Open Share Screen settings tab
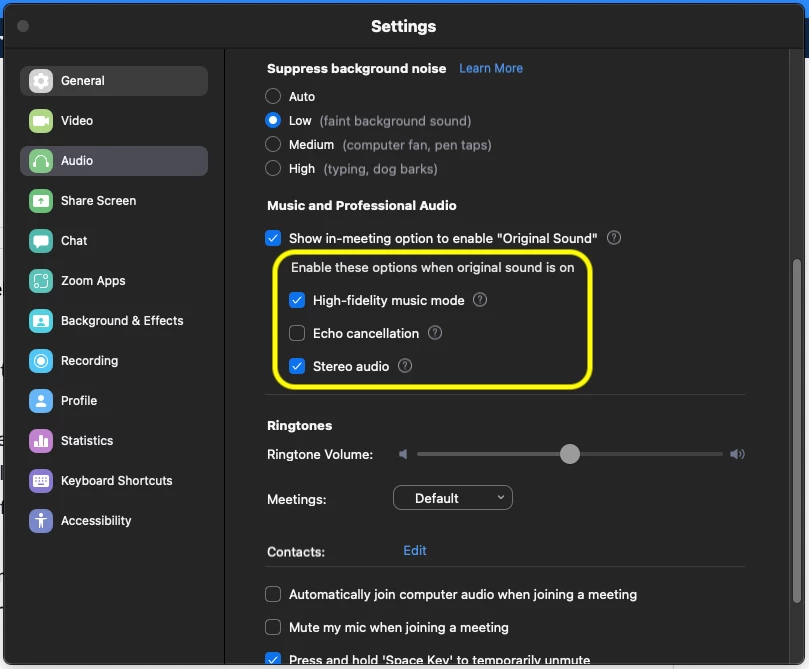Viewport: 809px width, 669px height. coord(114,201)
